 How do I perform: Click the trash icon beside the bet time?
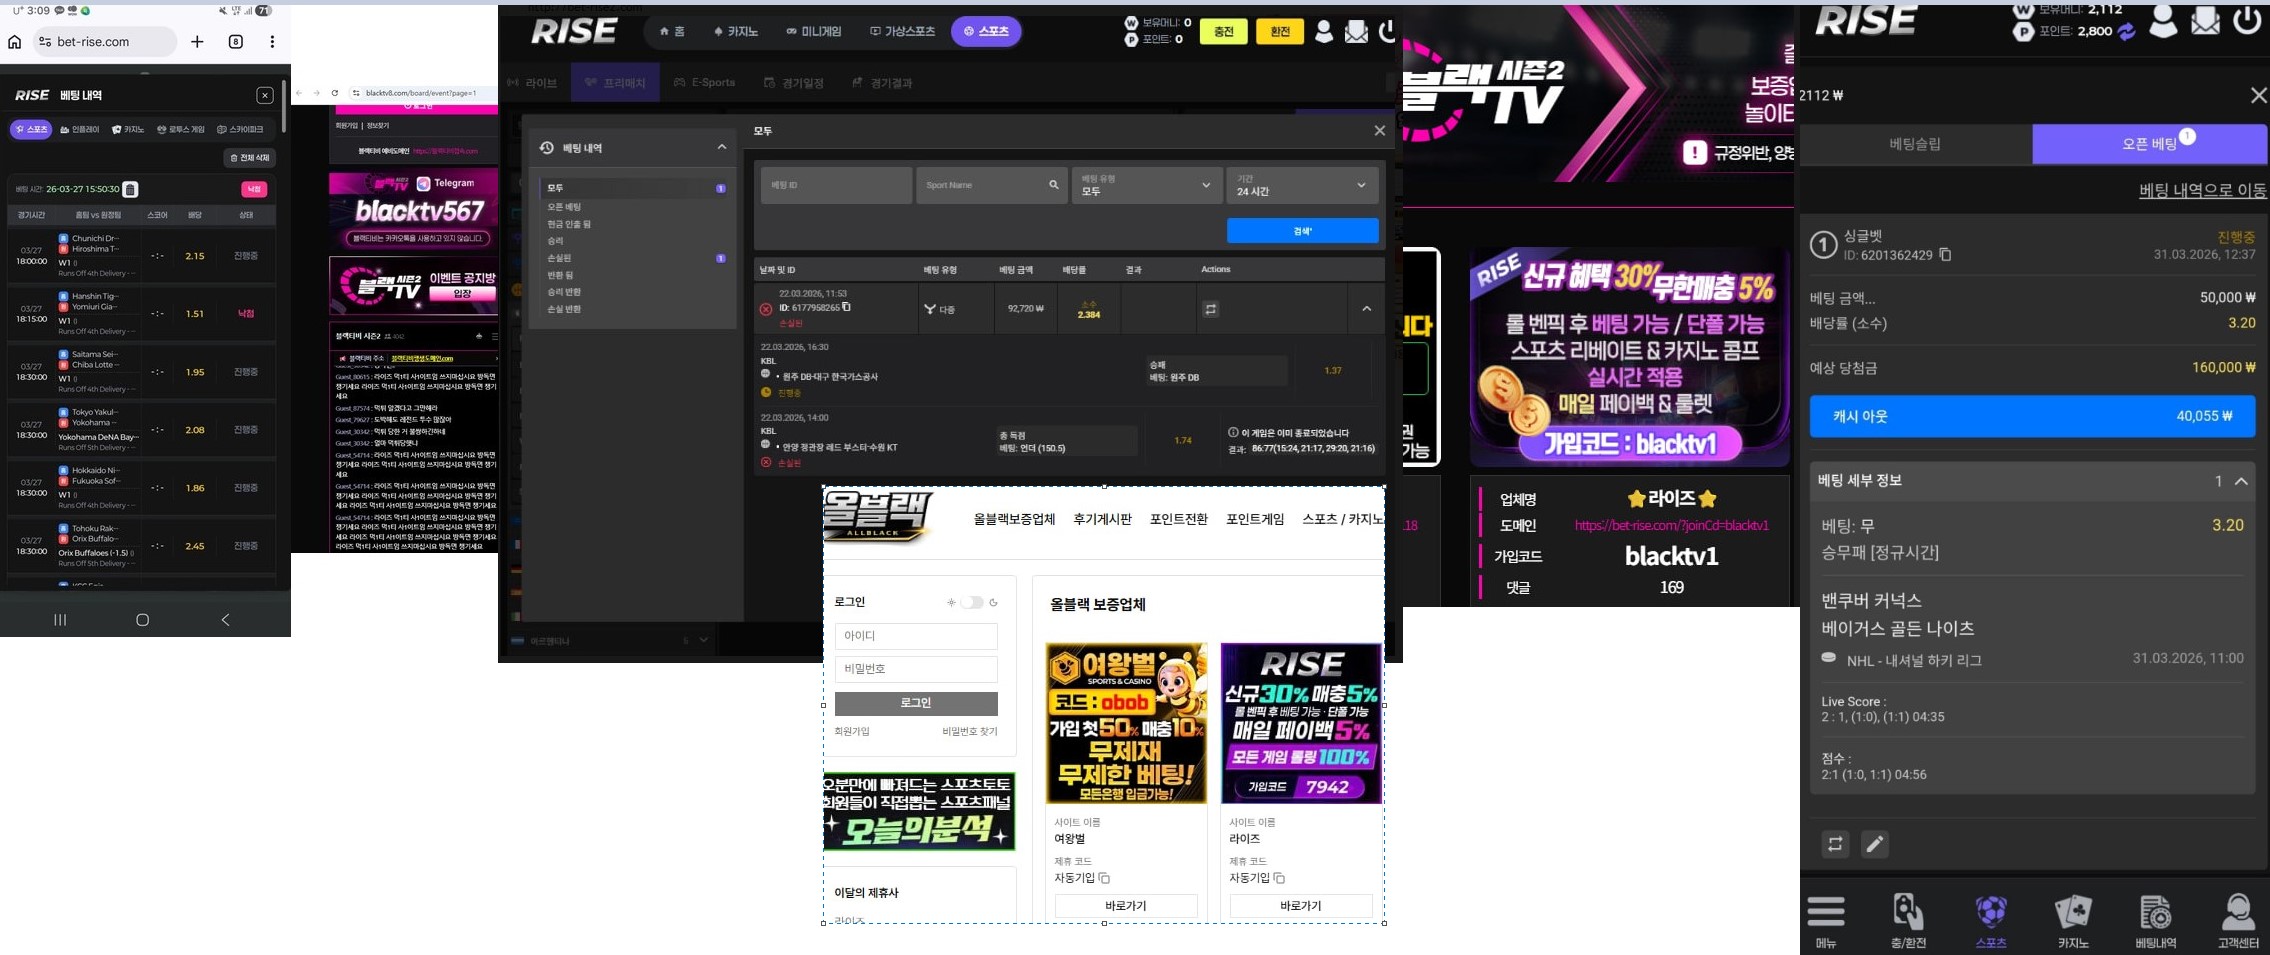(x=131, y=189)
